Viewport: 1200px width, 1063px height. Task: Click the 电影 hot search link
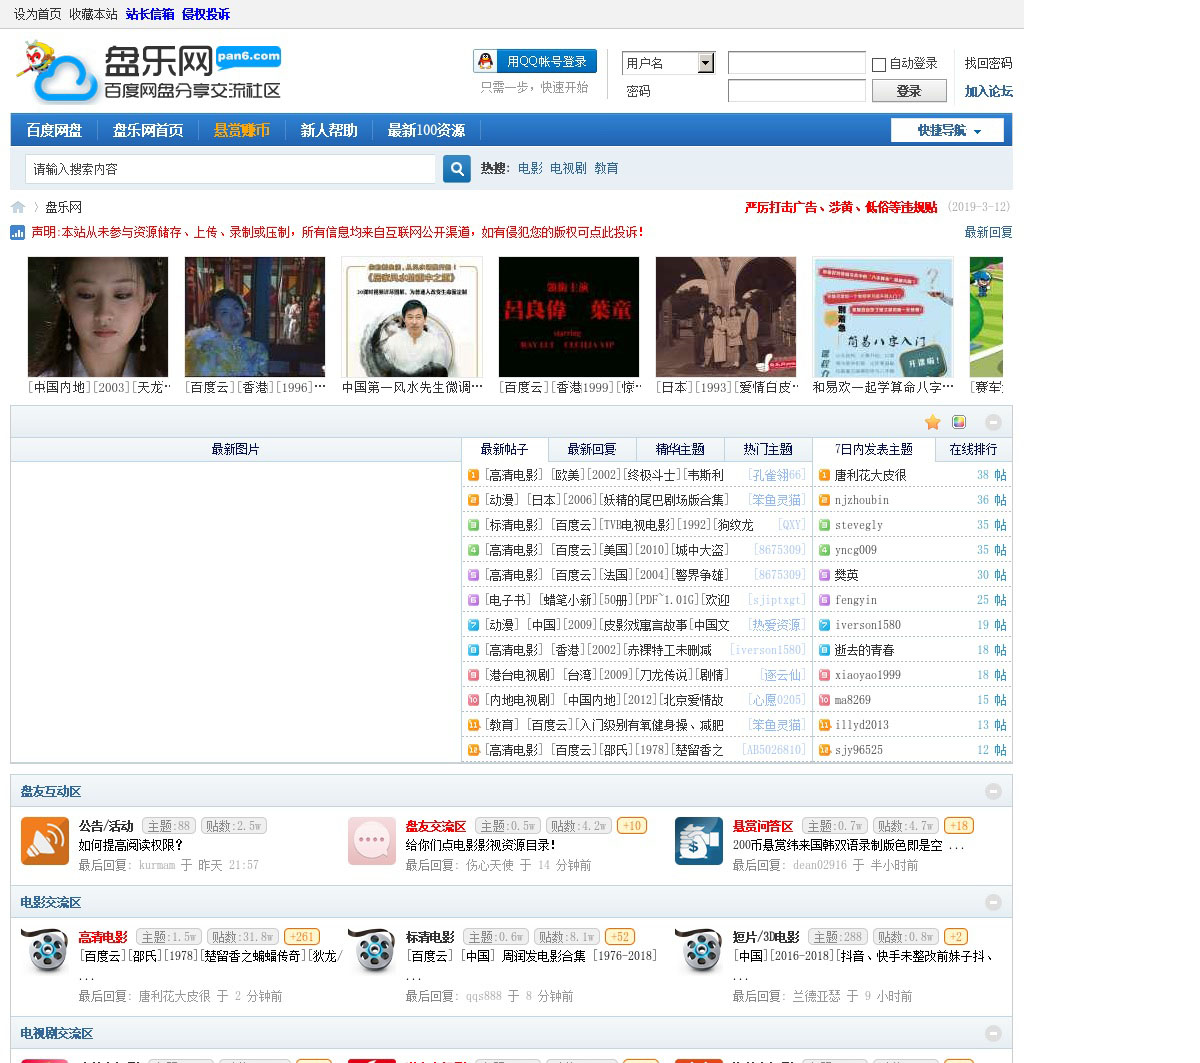pyautogui.click(x=530, y=168)
